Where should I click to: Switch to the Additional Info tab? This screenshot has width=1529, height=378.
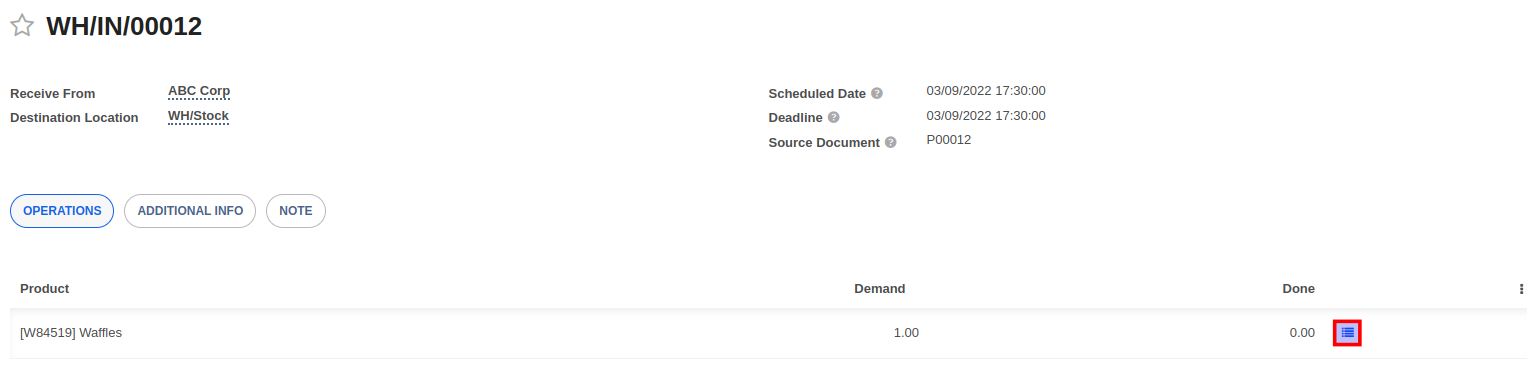(190, 211)
